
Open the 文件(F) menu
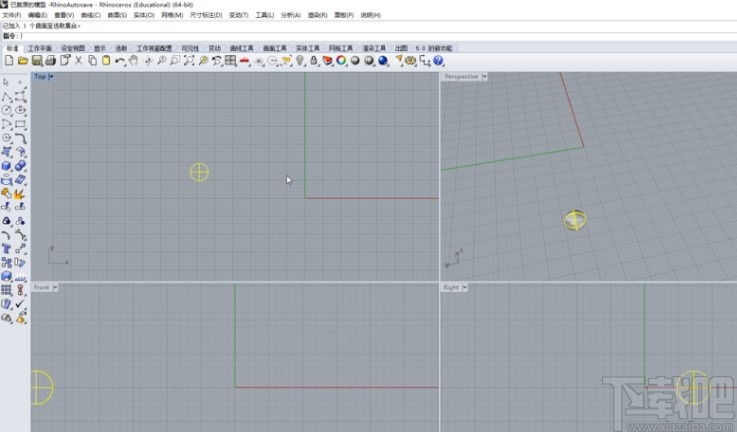(12, 15)
